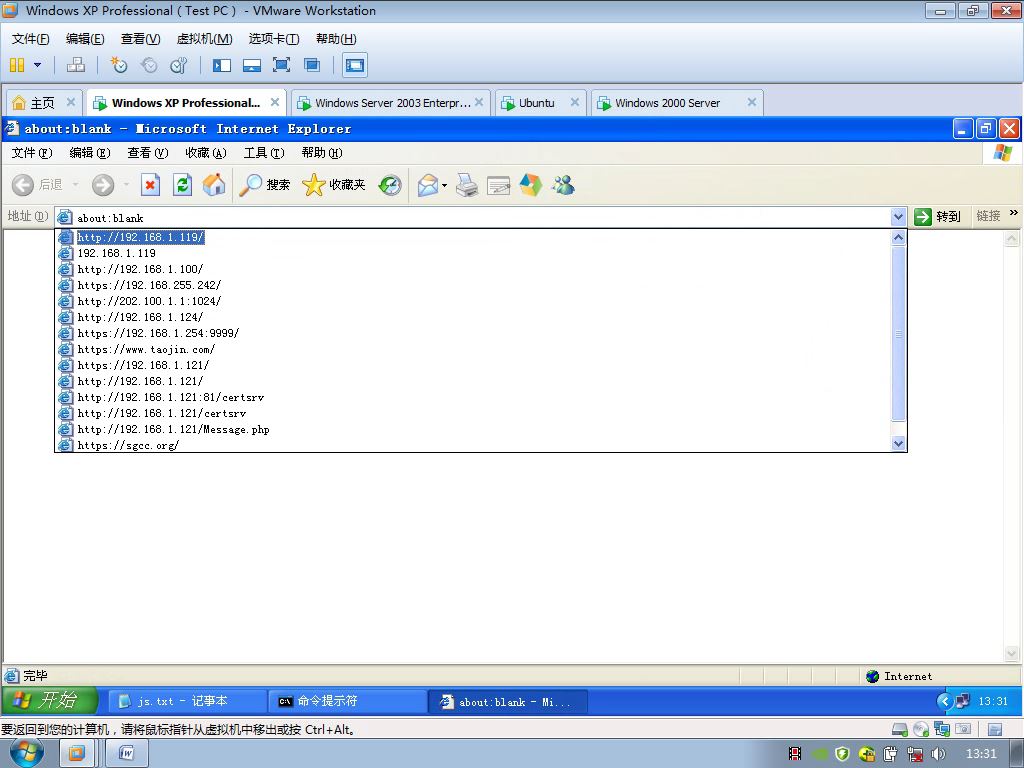Image resolution: width=1024 pixels, height=768 pixels.
Task: Click the VMware pause virtual machine icon
Action: [17, 65]
